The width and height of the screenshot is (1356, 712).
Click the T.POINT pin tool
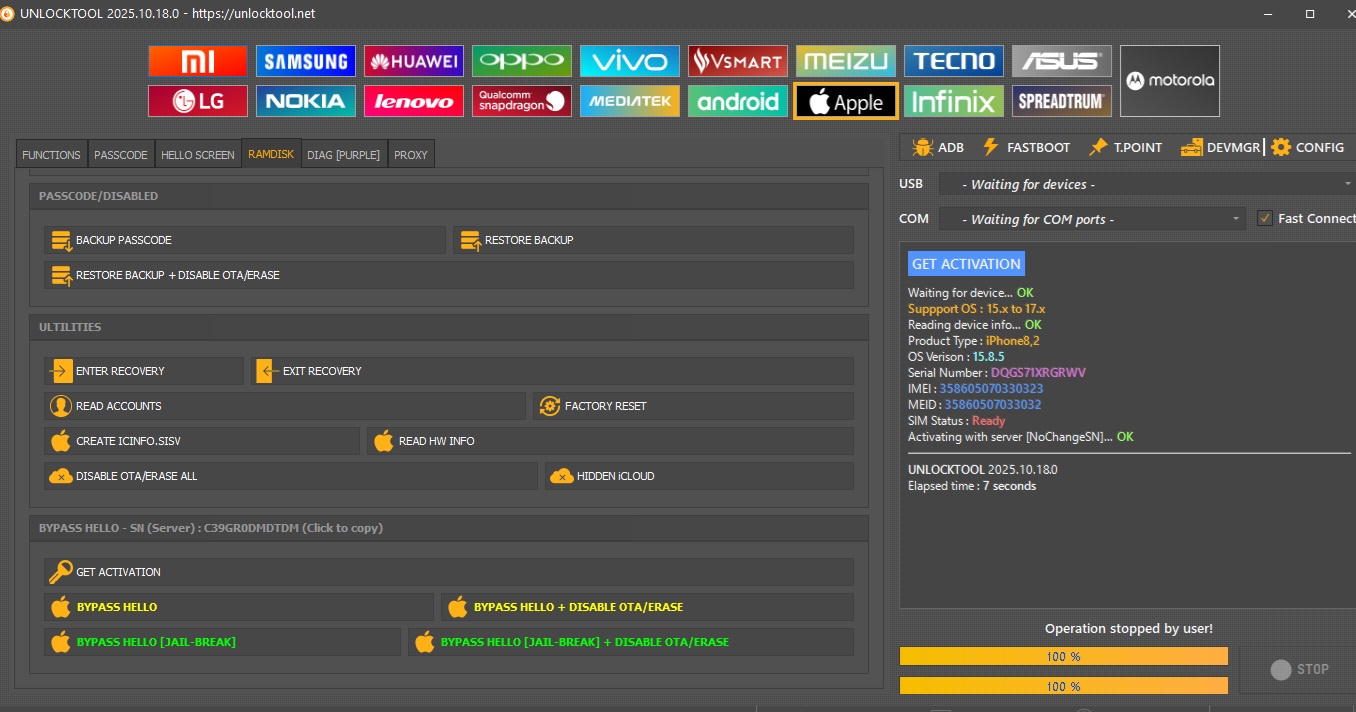click(x=1126, y=147)
